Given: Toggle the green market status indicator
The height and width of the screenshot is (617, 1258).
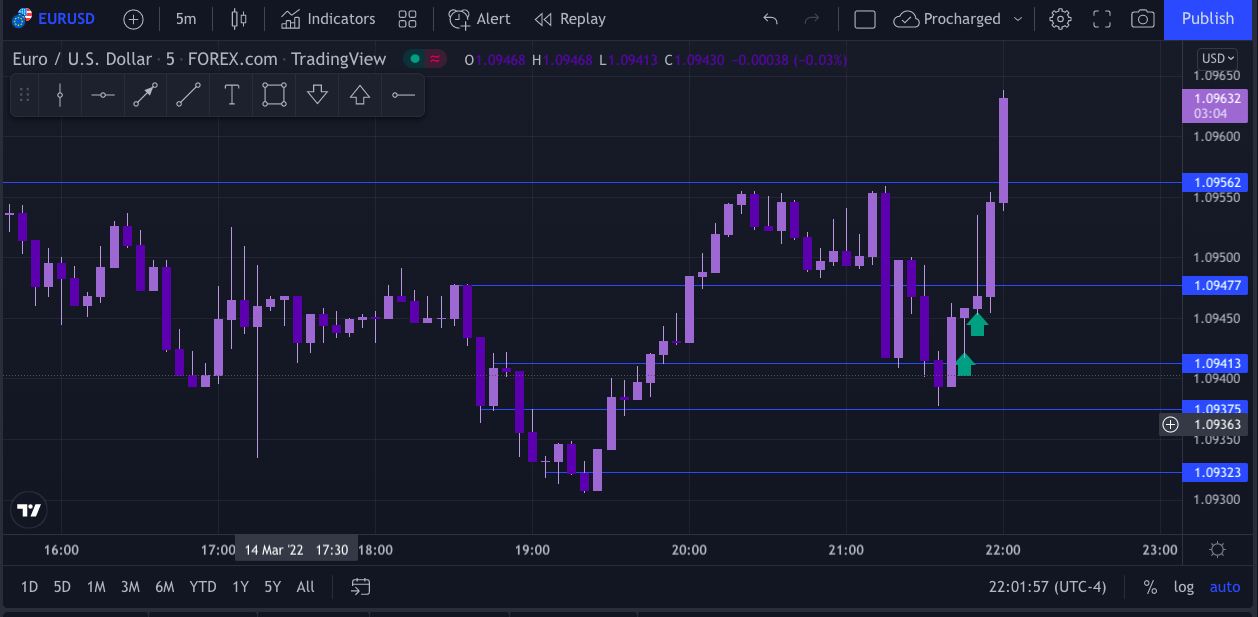Looking at the screenshot, I should tap(413, 59).
